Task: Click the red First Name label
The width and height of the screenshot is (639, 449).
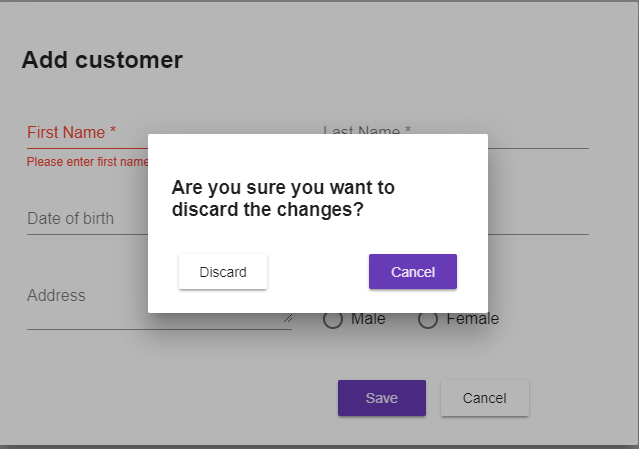Action: click(71, 132)
